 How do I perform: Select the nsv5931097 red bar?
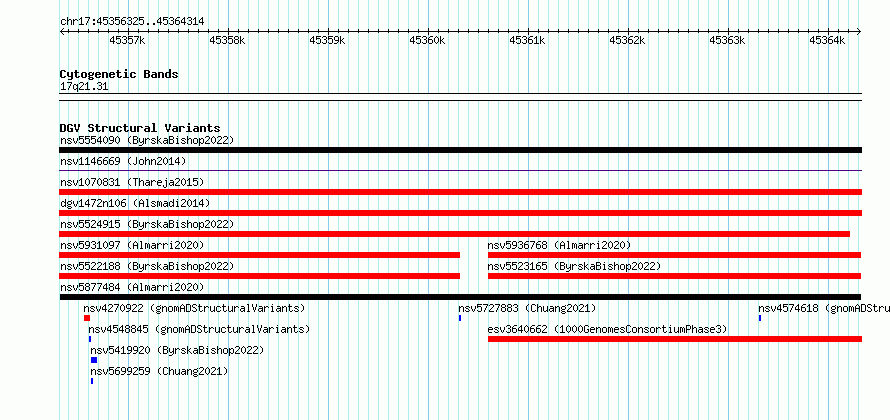[x=259, y=255]
